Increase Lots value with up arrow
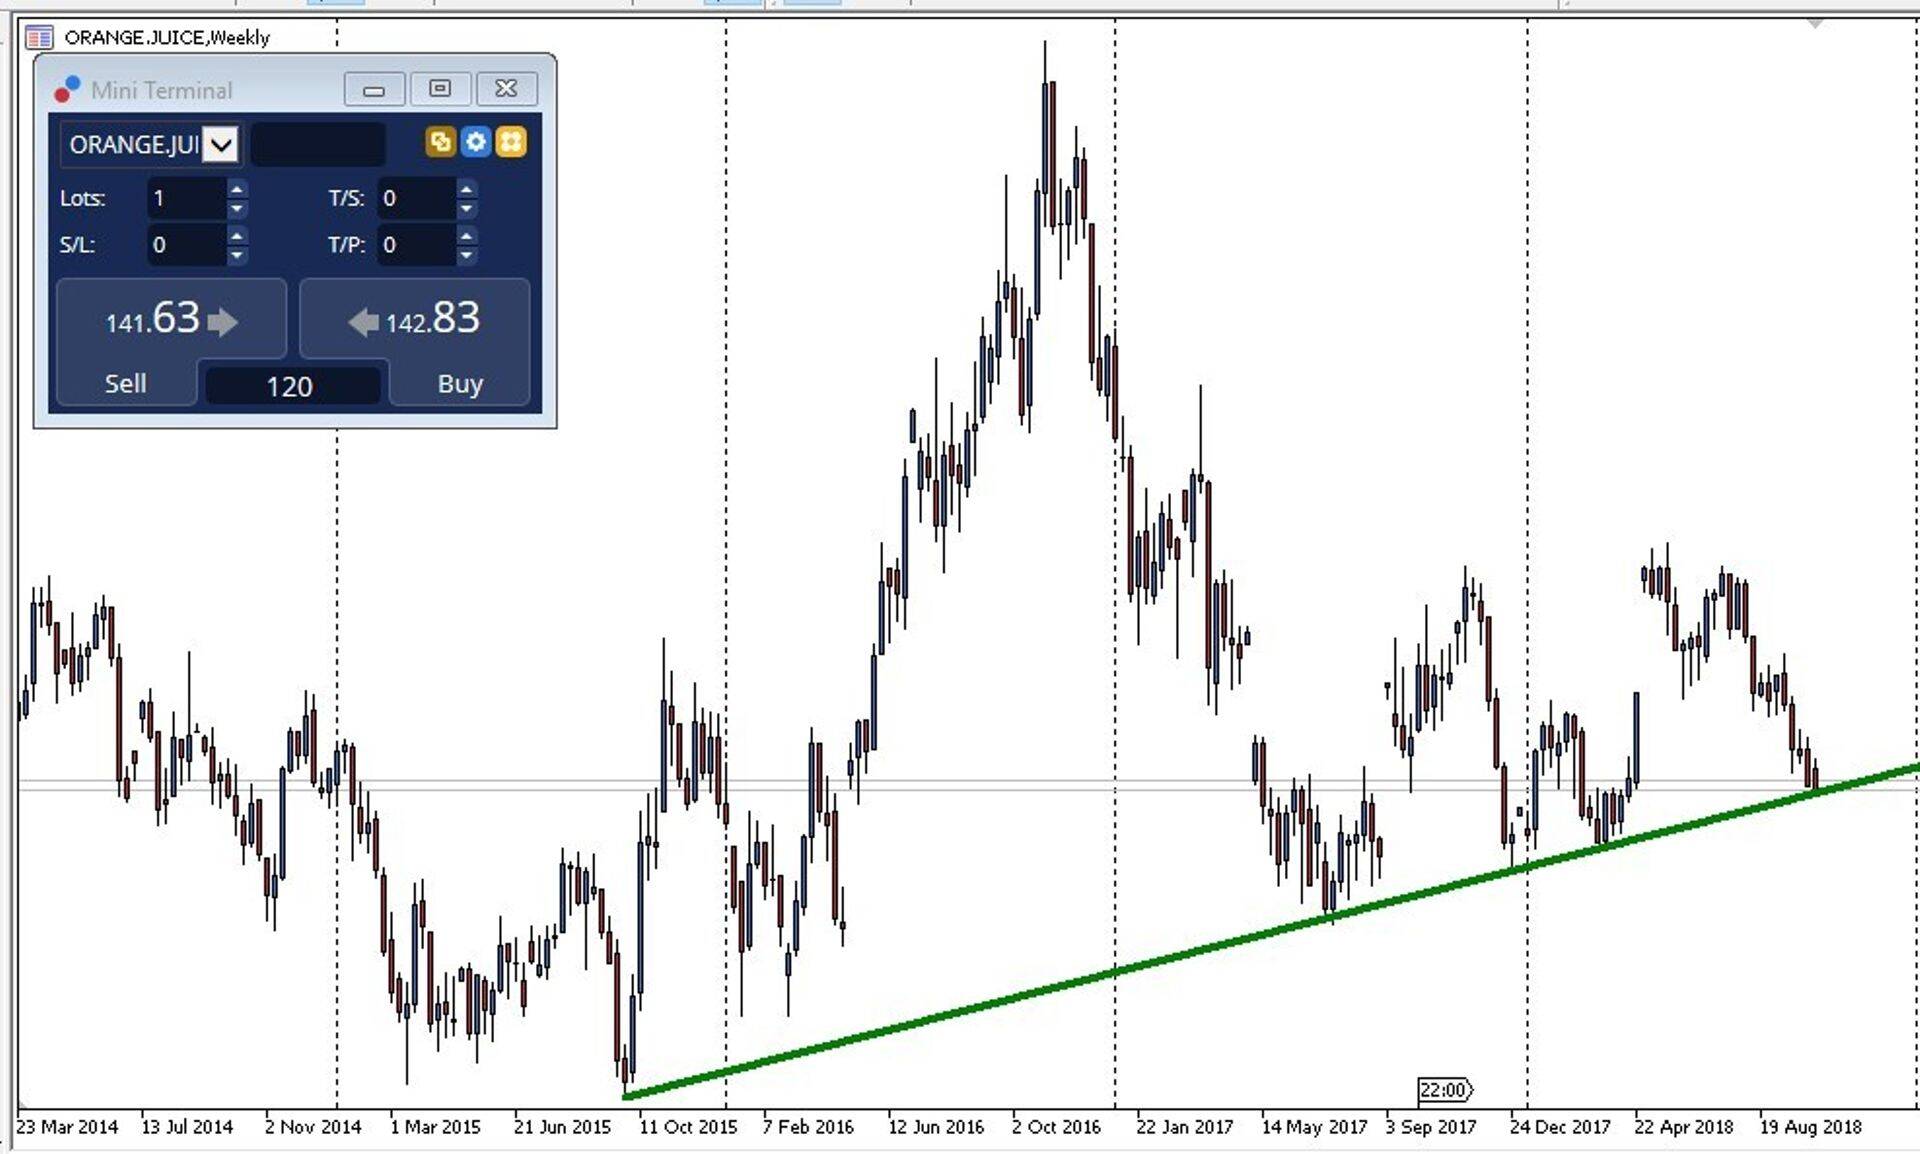Screen dimensions: 1920x1154 (x=236, y=188)
